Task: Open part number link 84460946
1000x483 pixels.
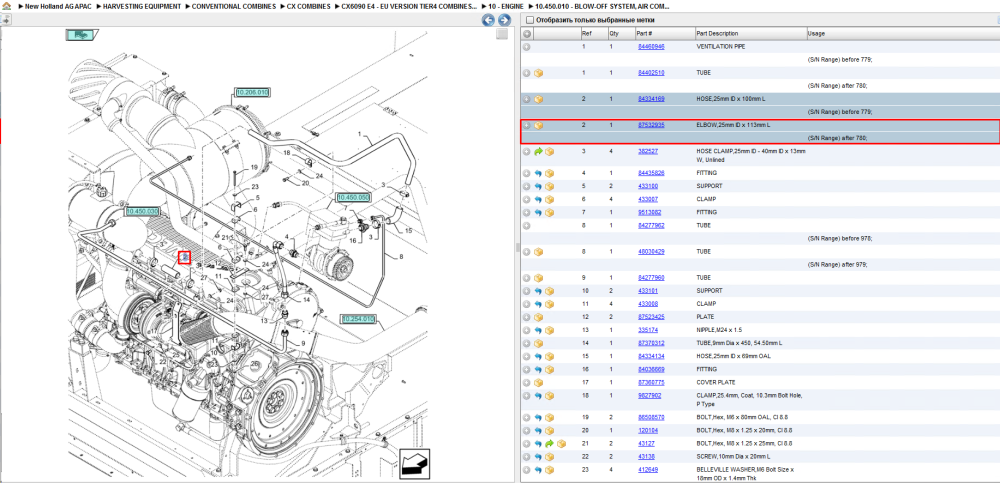Action: [651, 47]
